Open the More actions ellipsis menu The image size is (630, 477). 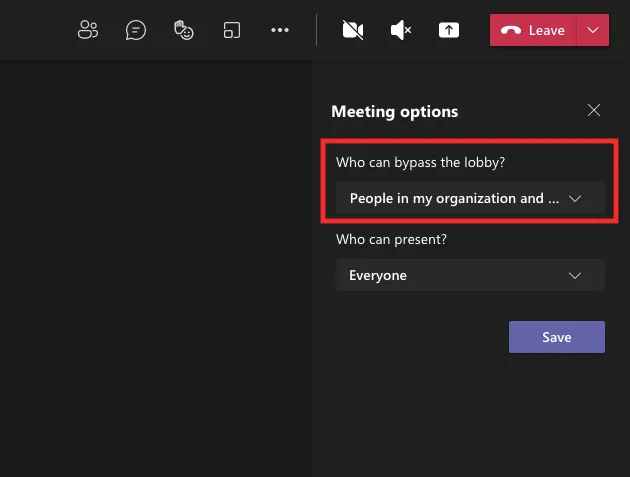click(x=280, y=30)
